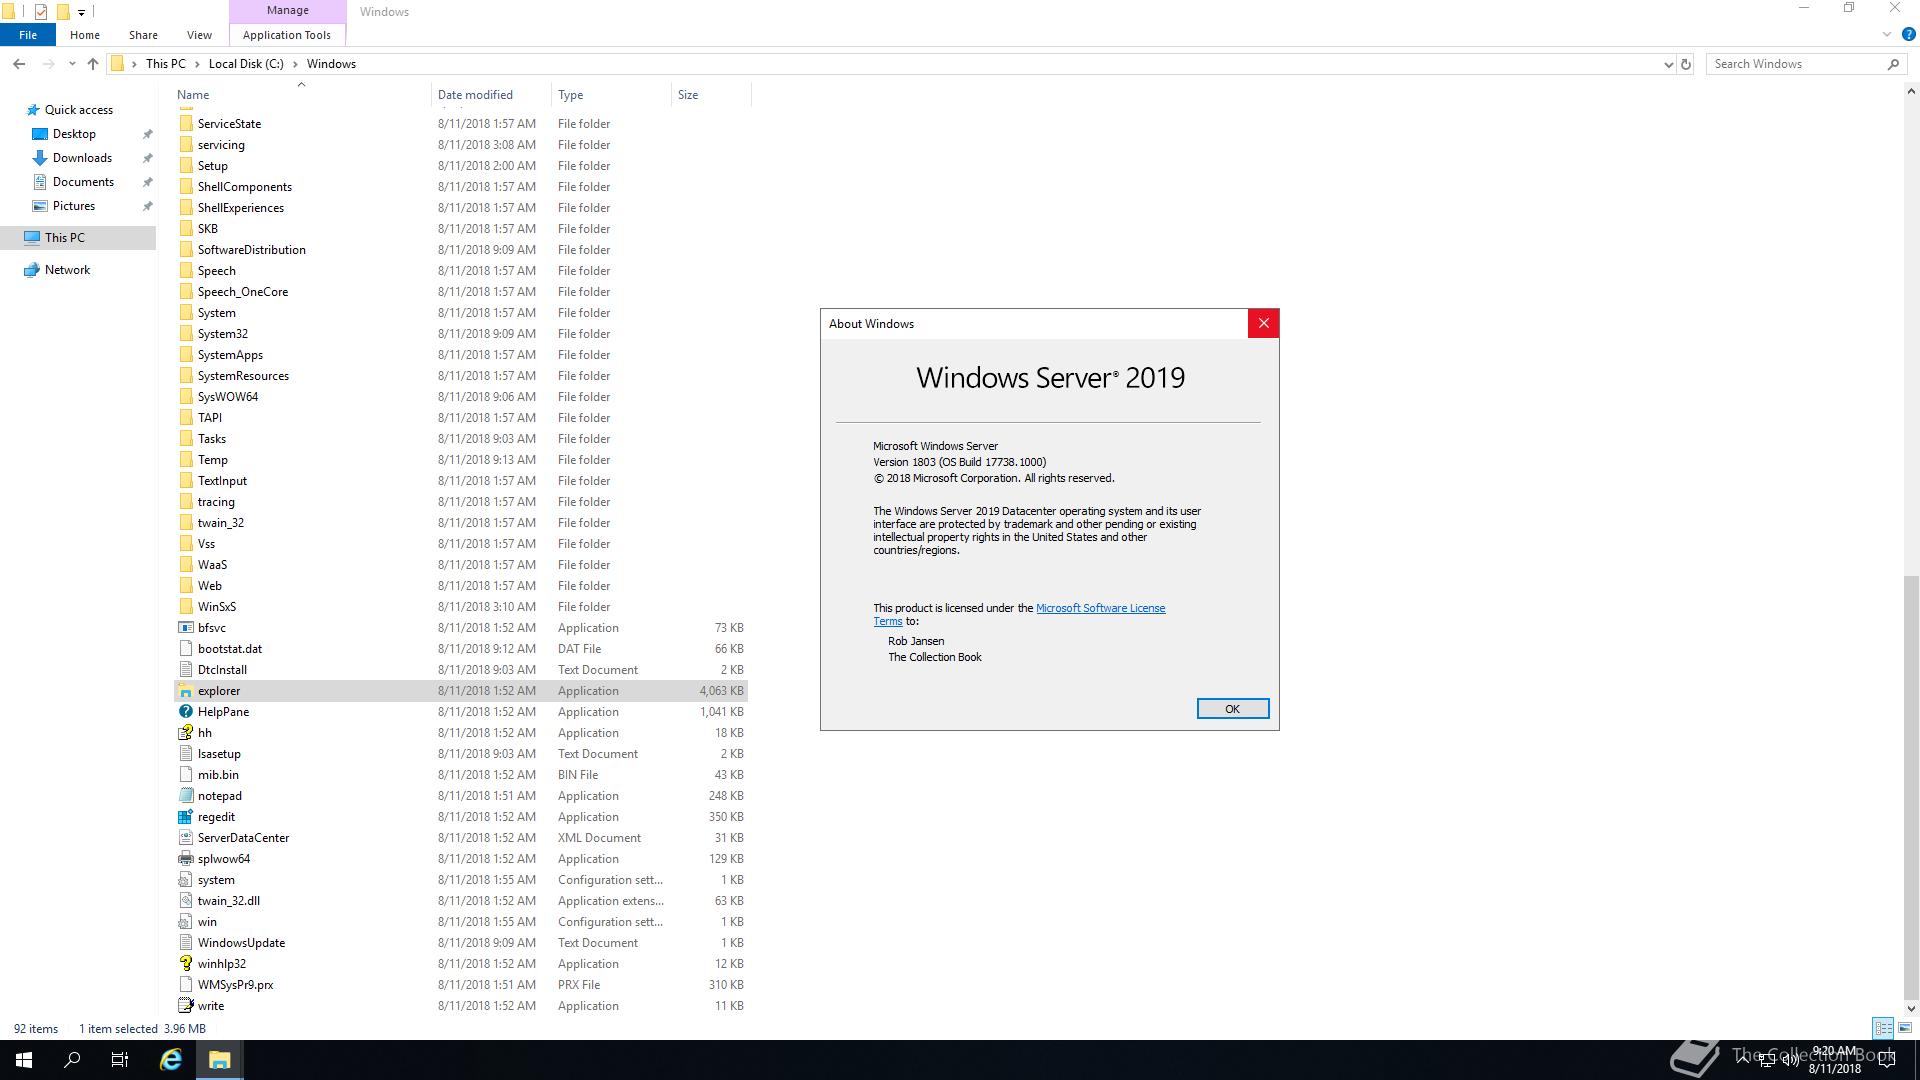This screenshot has height=1080, width=1920.
Task: Select the WinSxS folder row
Action: 461,607
